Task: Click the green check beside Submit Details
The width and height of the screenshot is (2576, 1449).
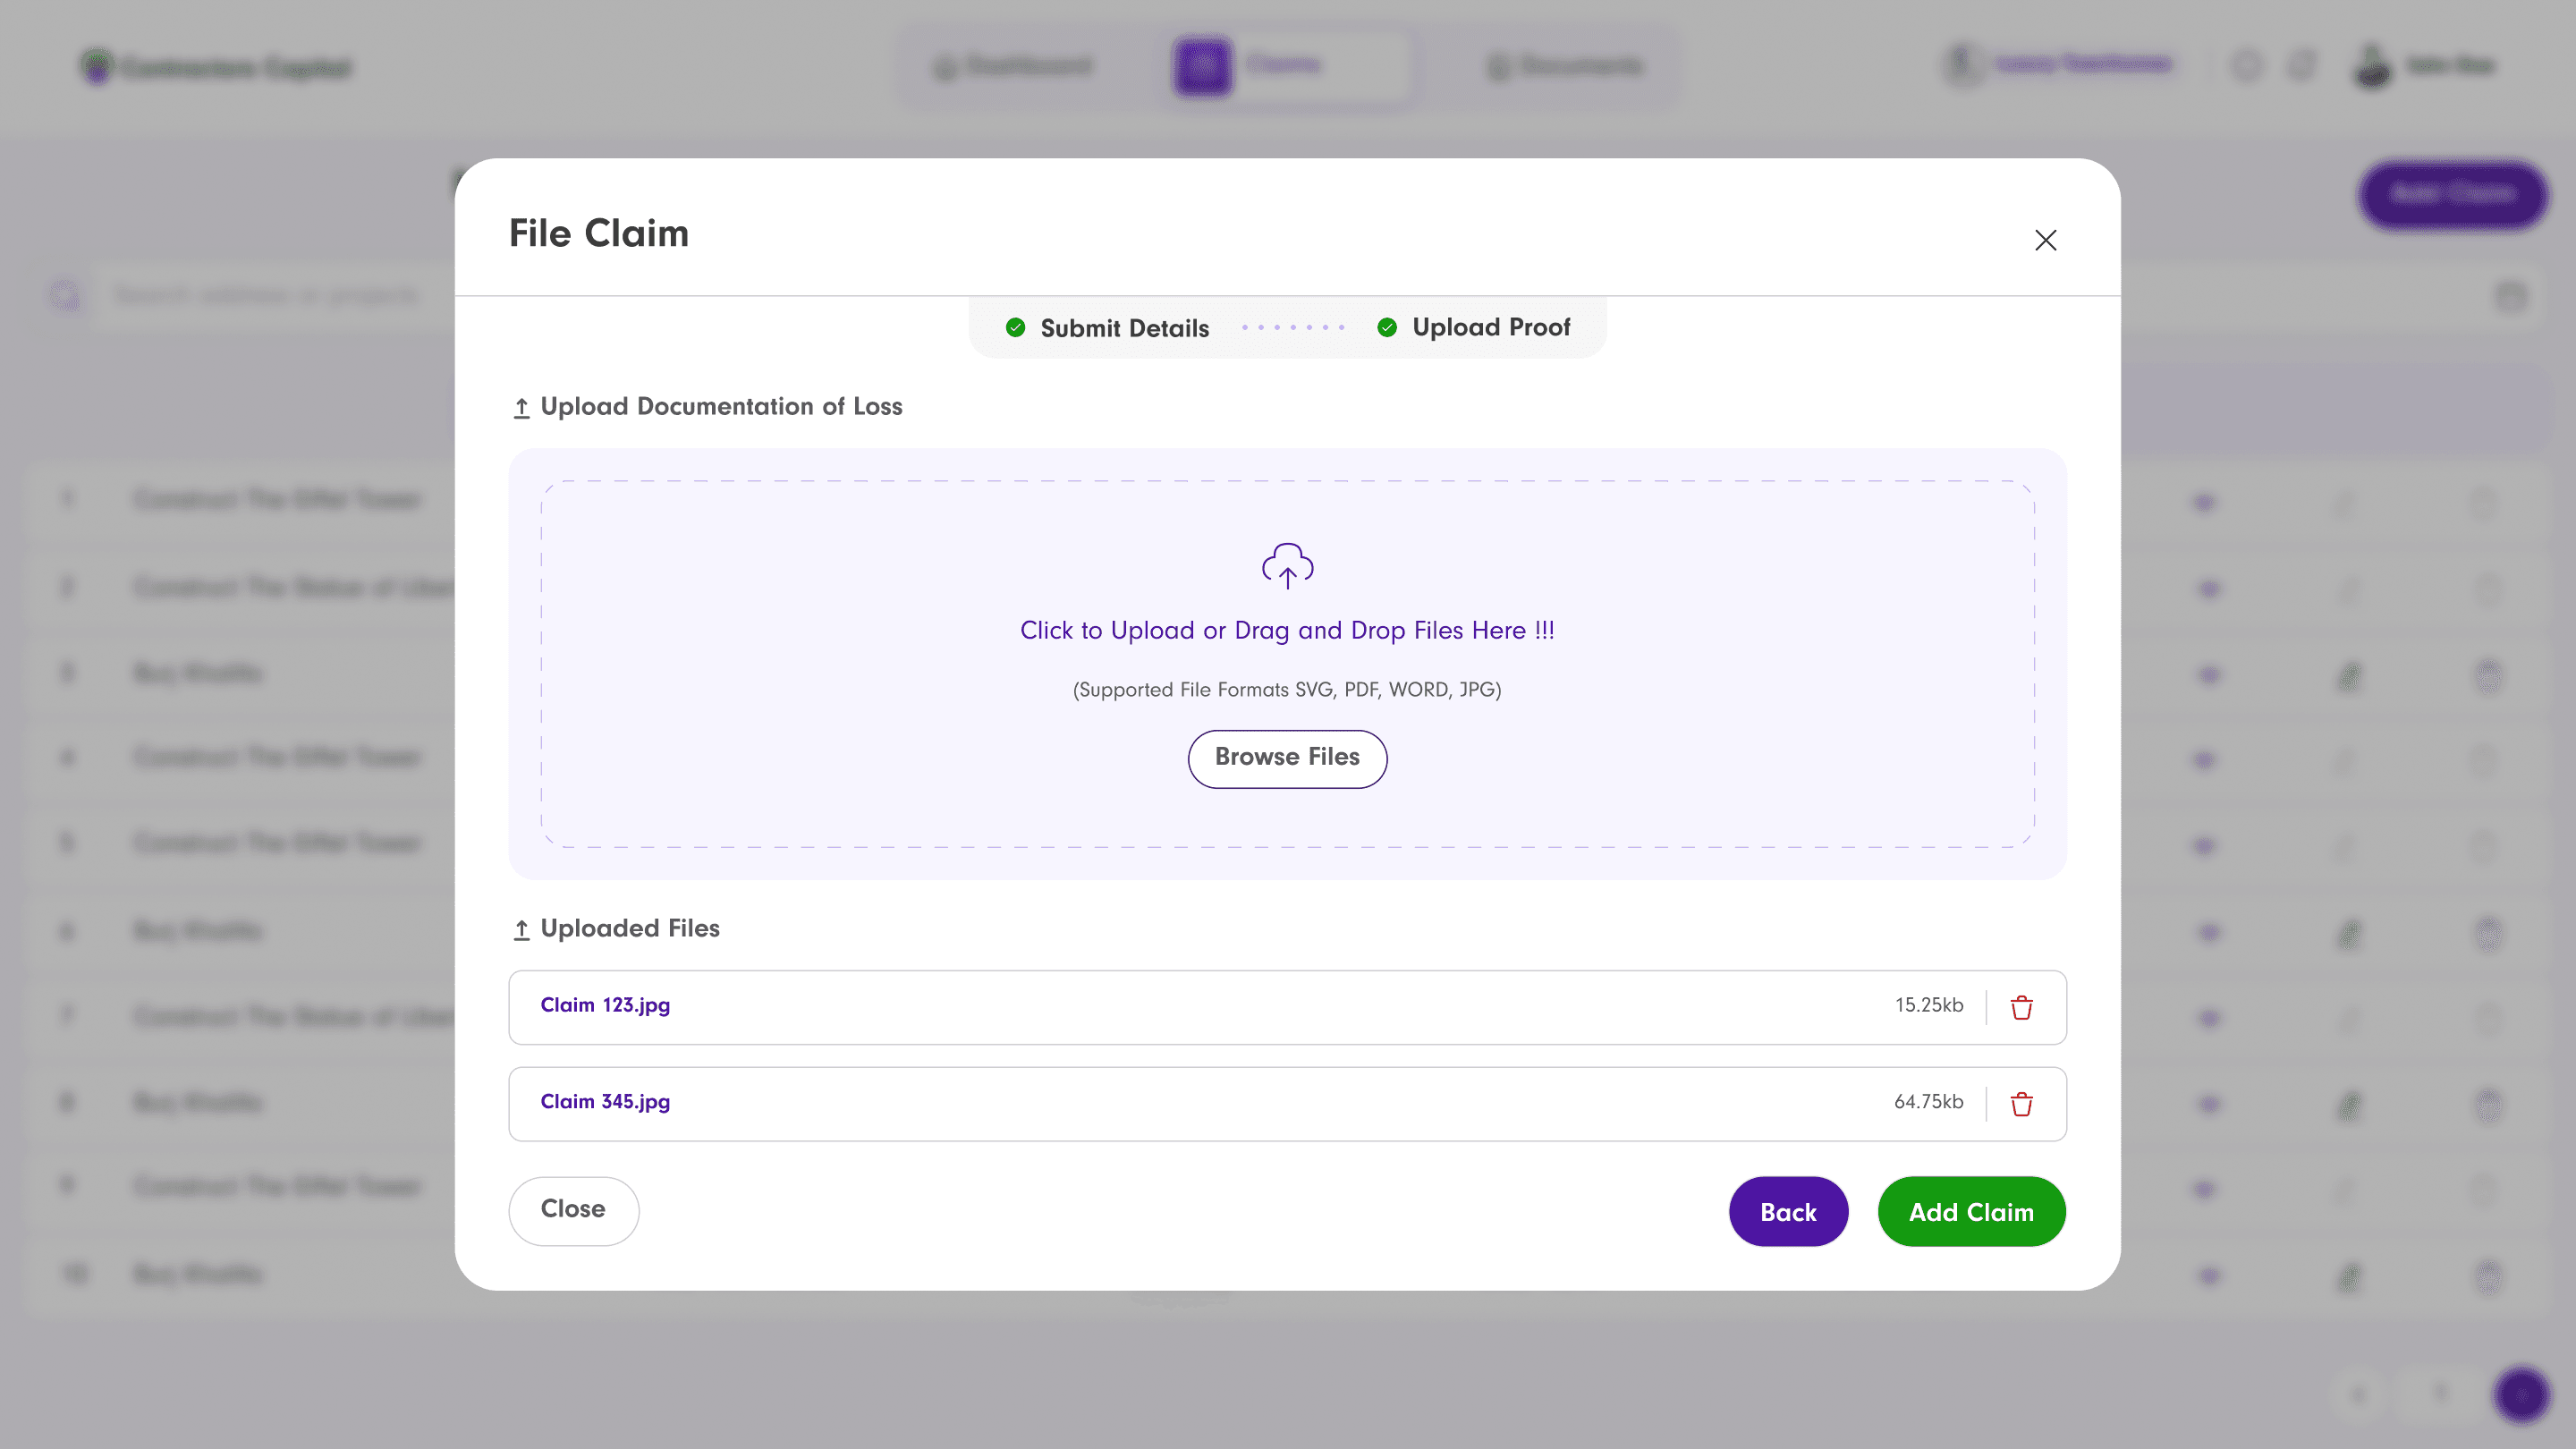Action: point(1015,328)
